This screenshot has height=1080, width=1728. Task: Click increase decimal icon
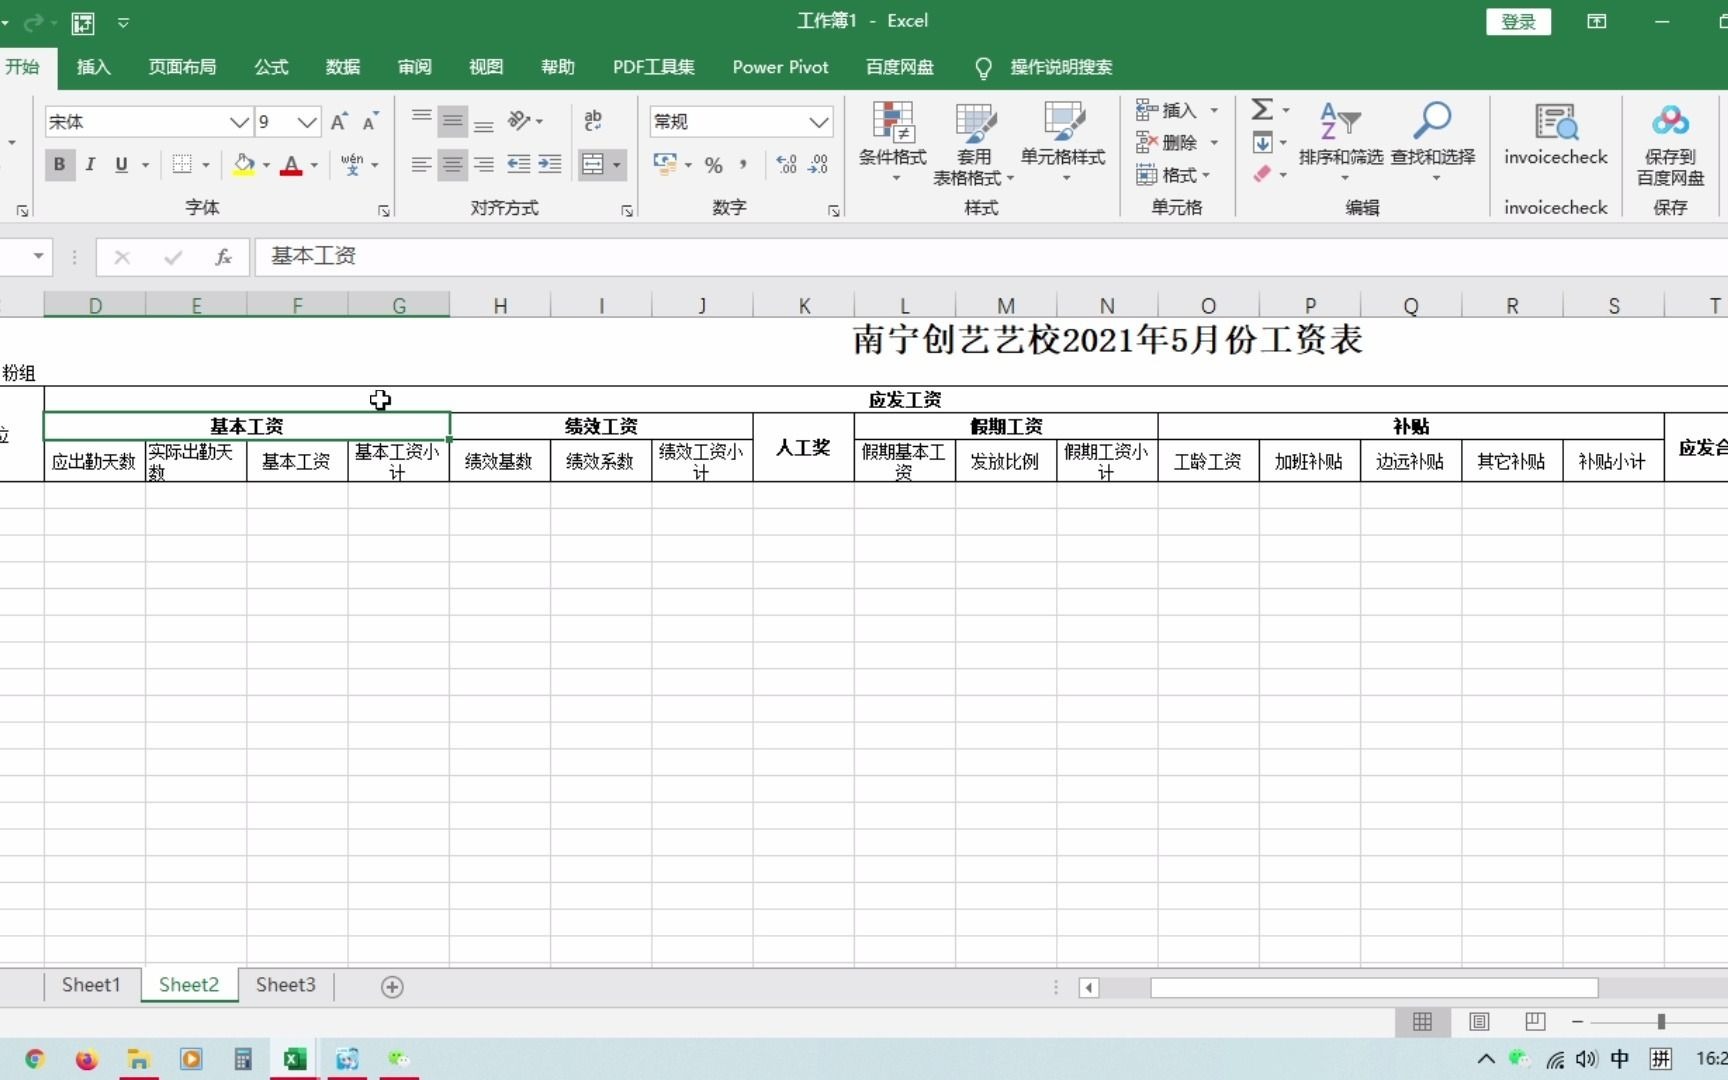(x=787, y=164)
